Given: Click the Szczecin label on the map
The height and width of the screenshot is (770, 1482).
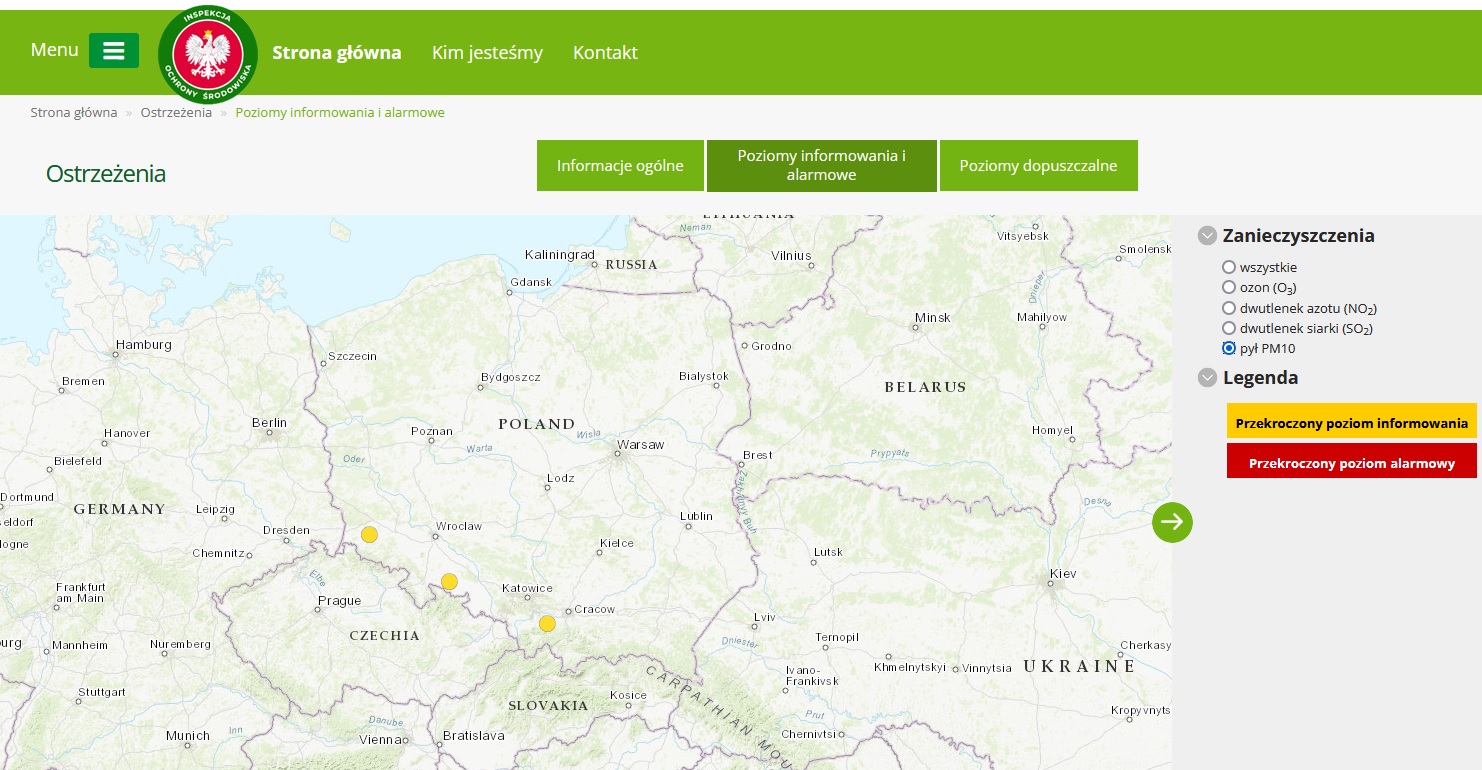Looking at the screenshot, I should (x=353, y=356).
